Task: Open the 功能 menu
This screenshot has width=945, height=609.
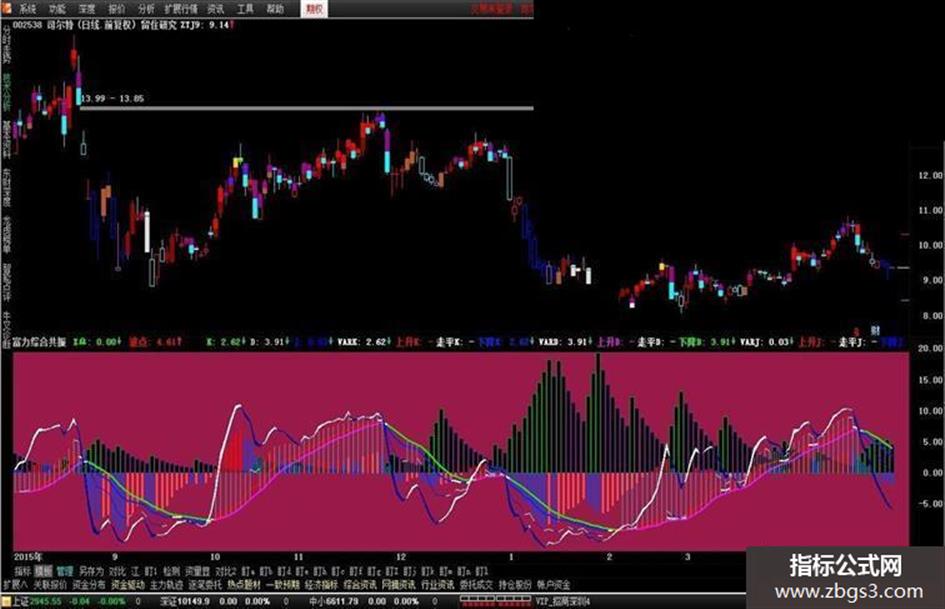Action: tap(57, 8)
